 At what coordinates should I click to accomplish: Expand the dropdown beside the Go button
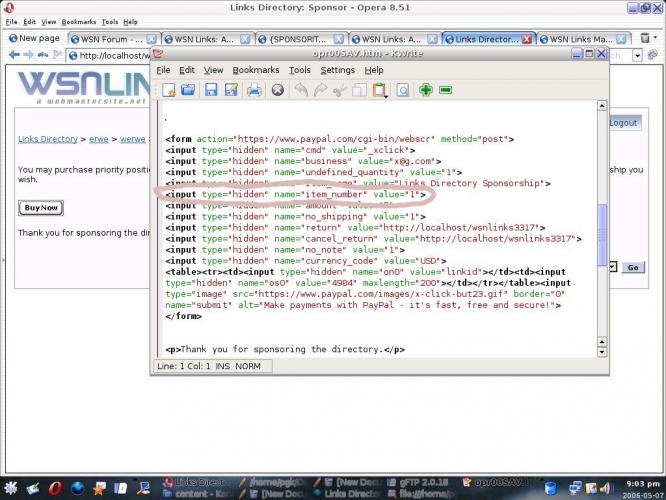(x=612, y=267)
